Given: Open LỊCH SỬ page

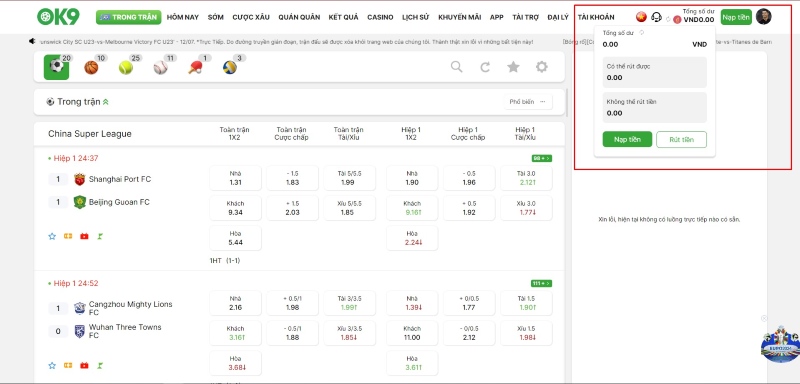Looking at the screenshot, I should [415, 17].
